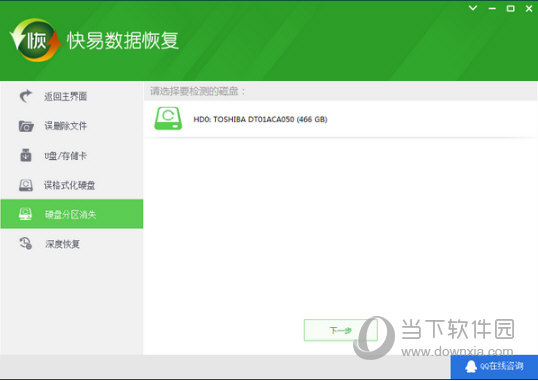
Task: Select the green TOSHIBA hard disk icon
Action: pyautogui.click(x=168, y=118)
